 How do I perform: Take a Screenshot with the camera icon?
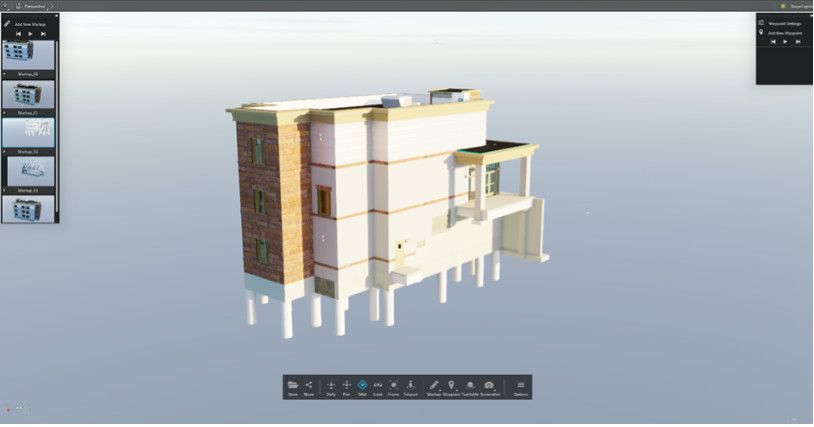489,385
